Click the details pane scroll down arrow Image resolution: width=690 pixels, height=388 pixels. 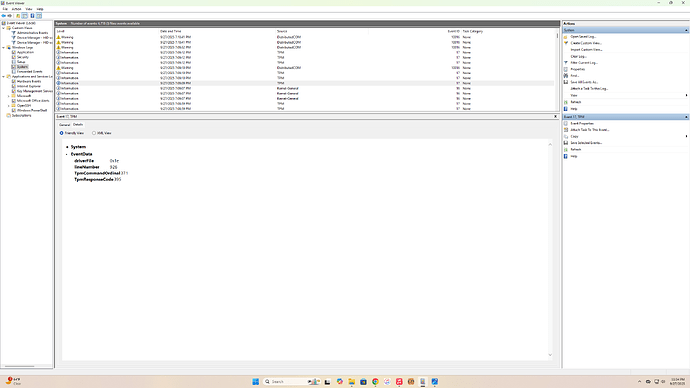click(x=550, y=355)
